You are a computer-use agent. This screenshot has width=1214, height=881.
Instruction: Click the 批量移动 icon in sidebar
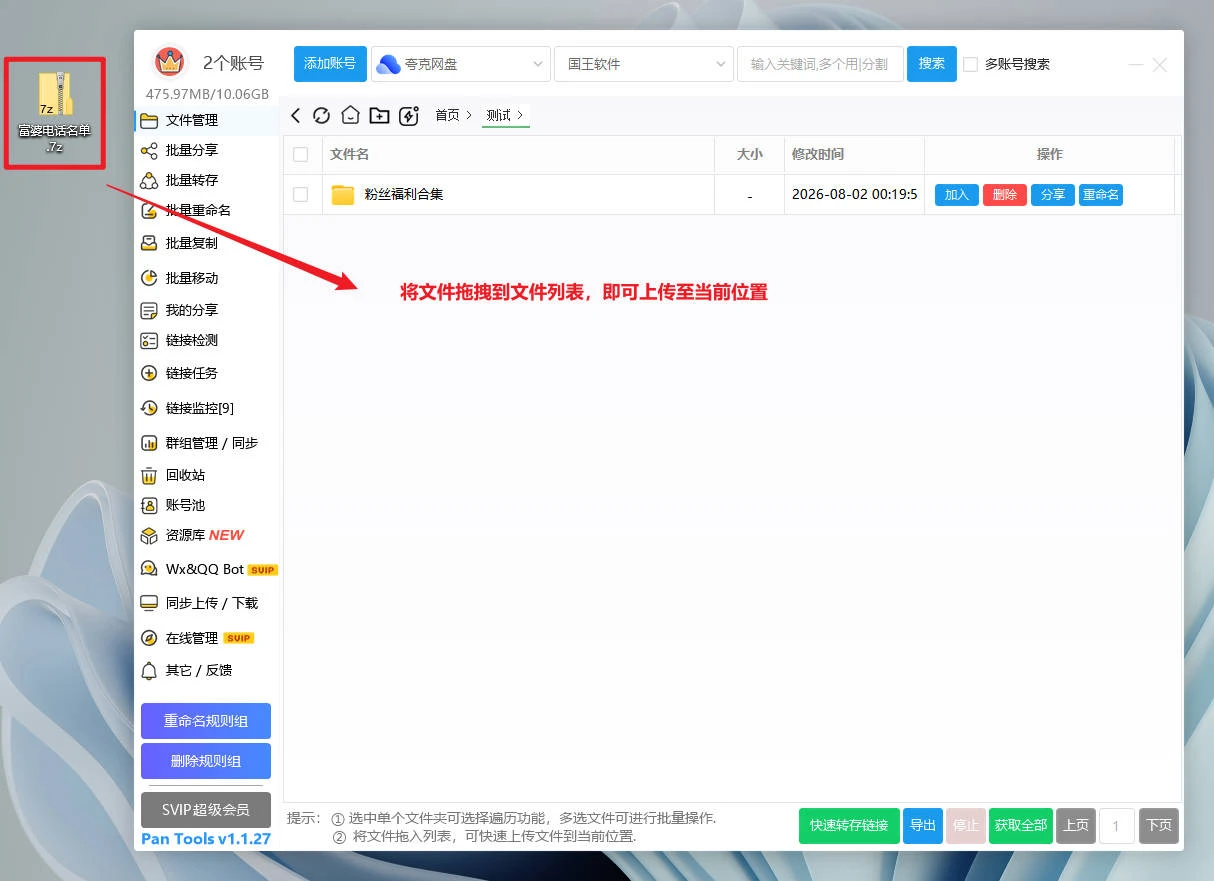click(149, 278)
